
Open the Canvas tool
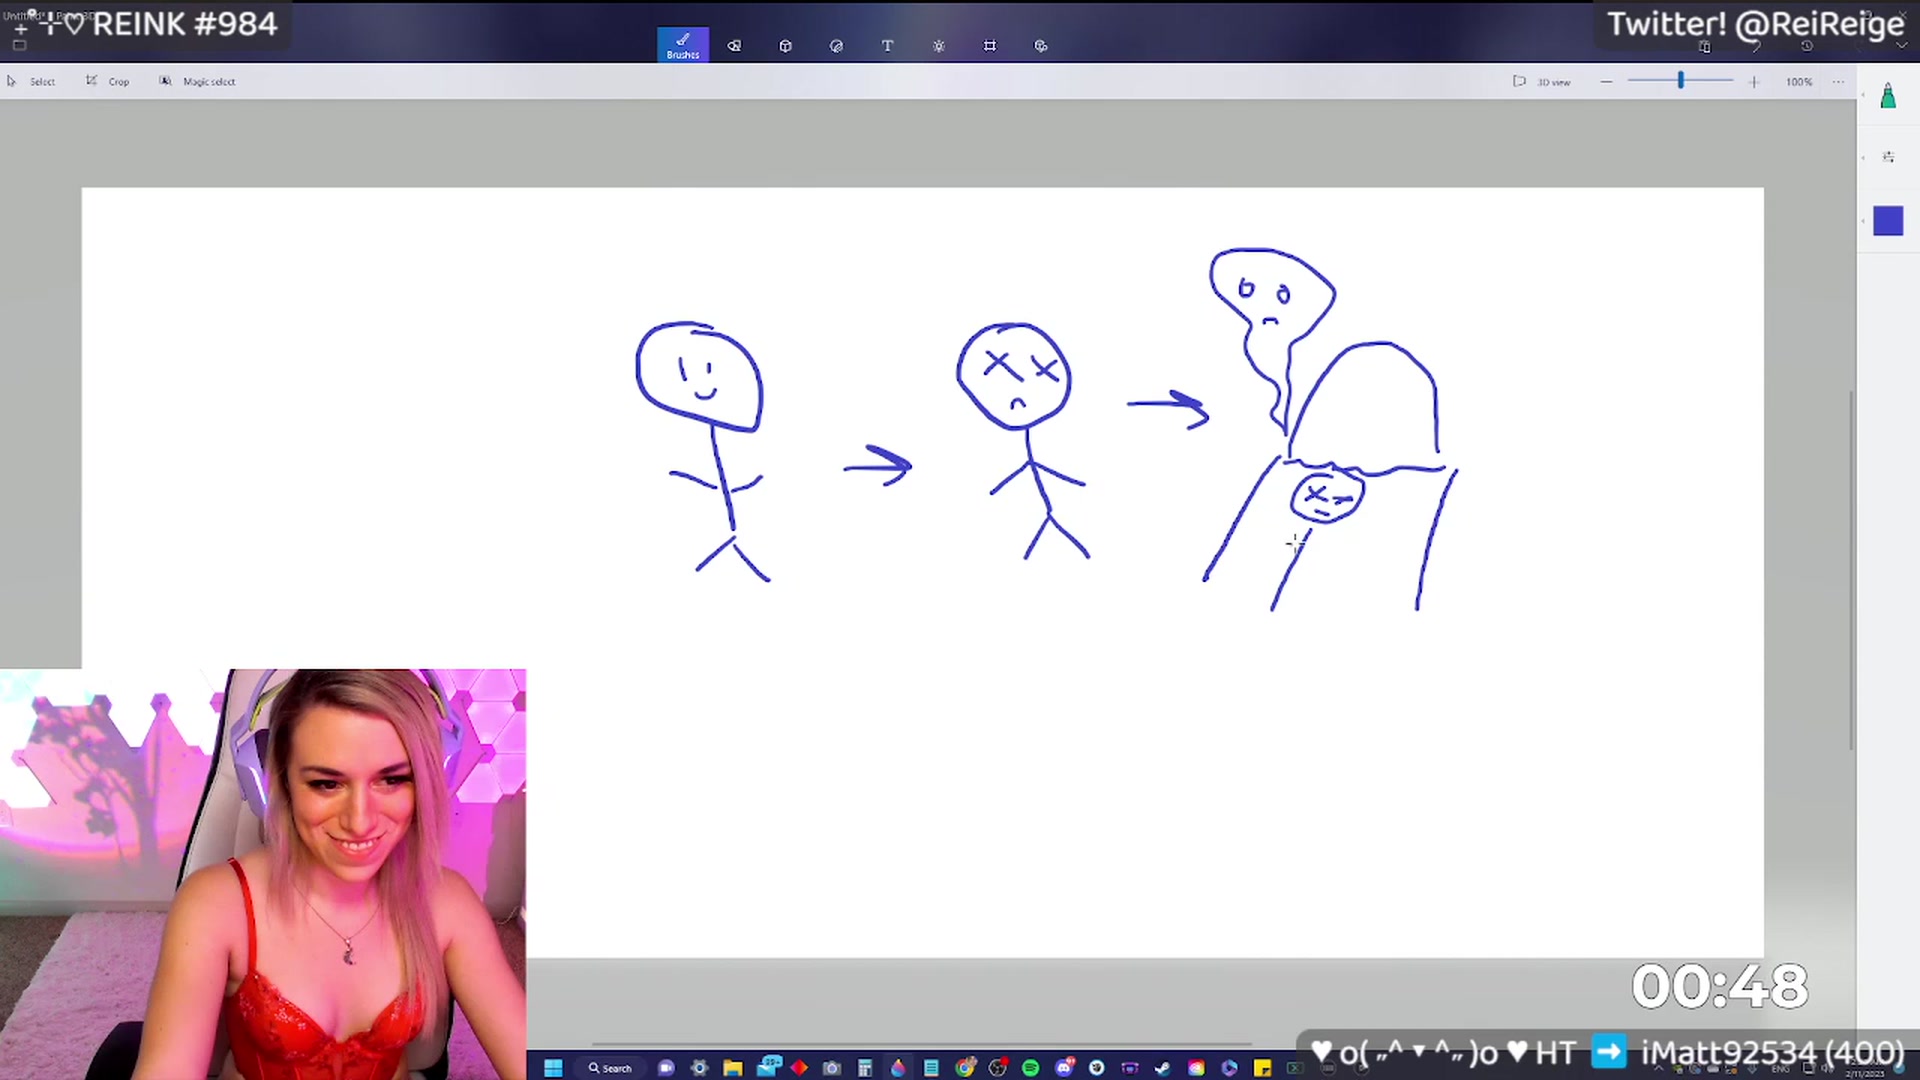point(989,45)
